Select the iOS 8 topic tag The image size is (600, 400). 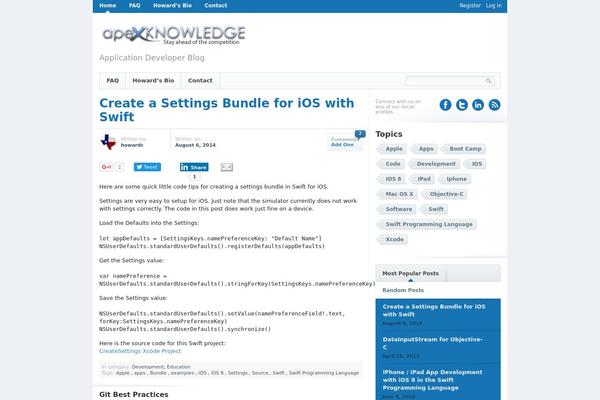point(391,179)
